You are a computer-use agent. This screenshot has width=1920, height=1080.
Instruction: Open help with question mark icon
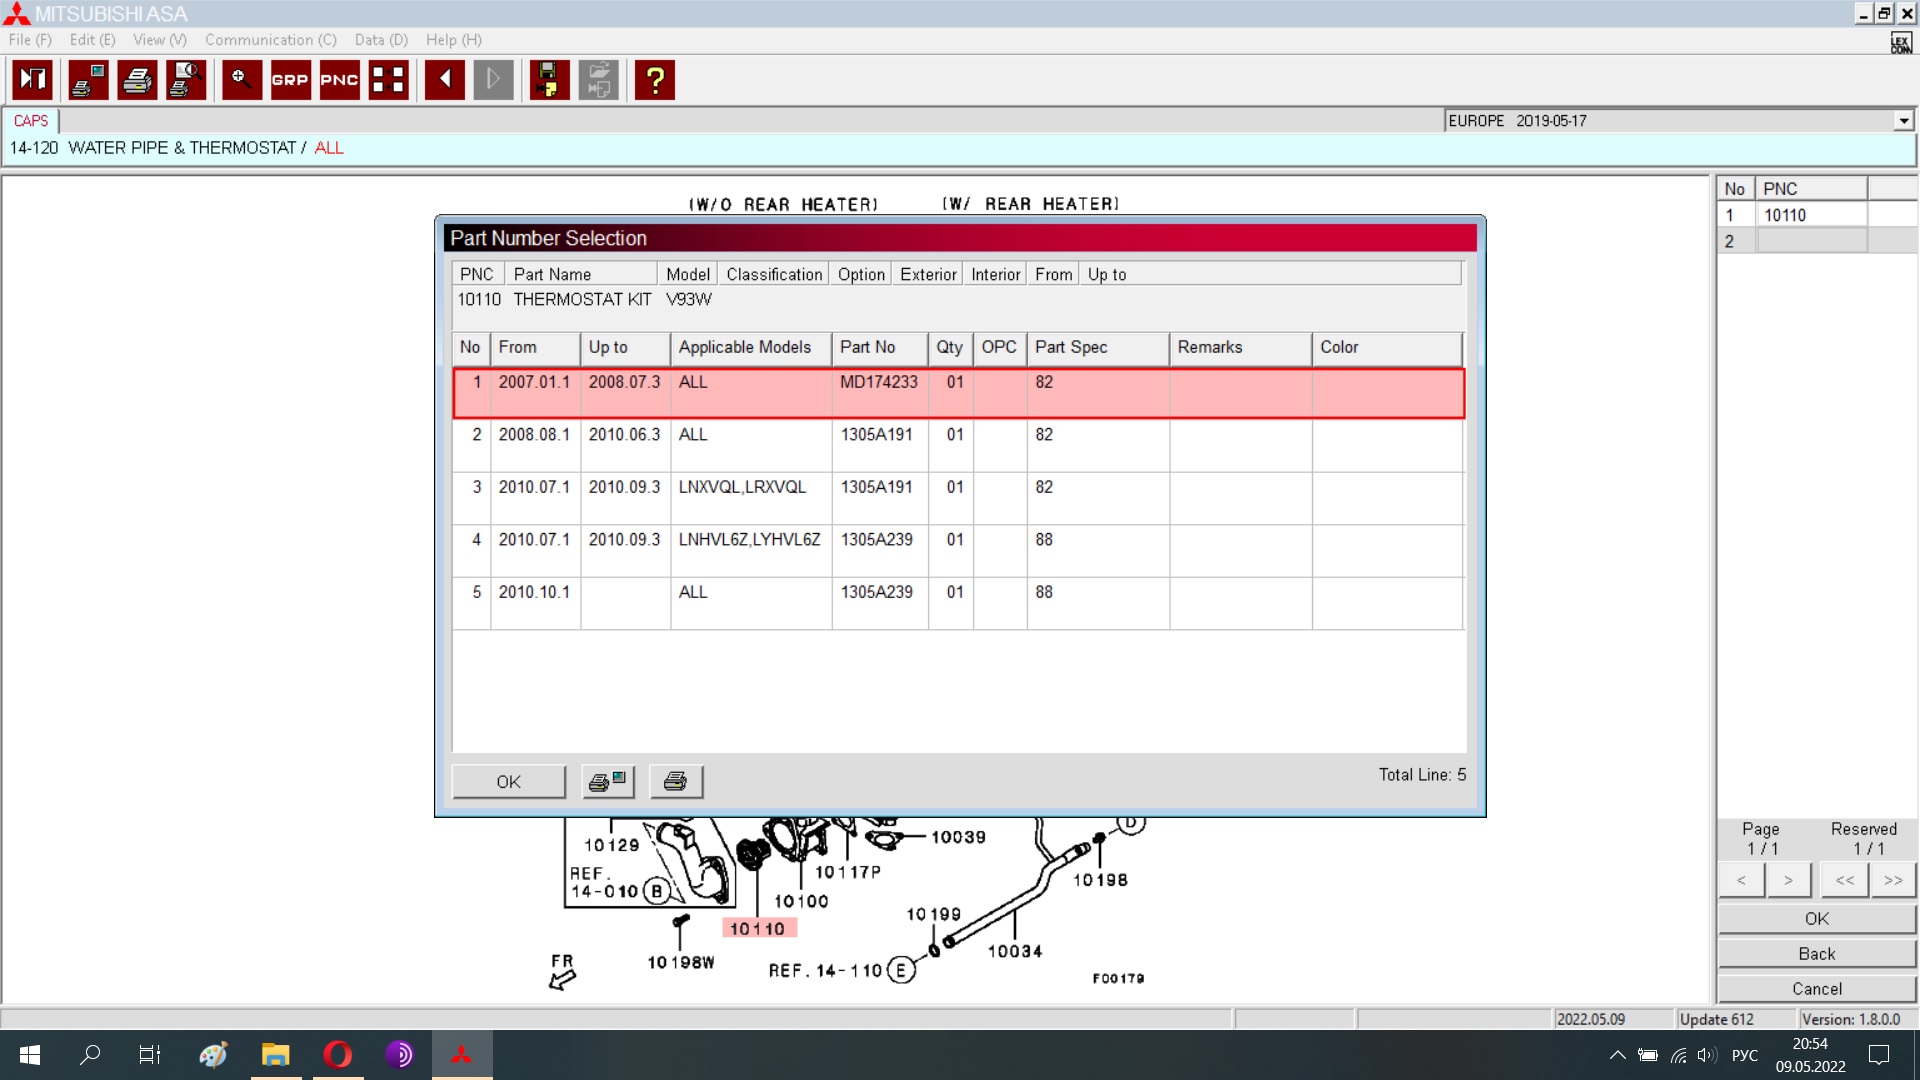655,80
